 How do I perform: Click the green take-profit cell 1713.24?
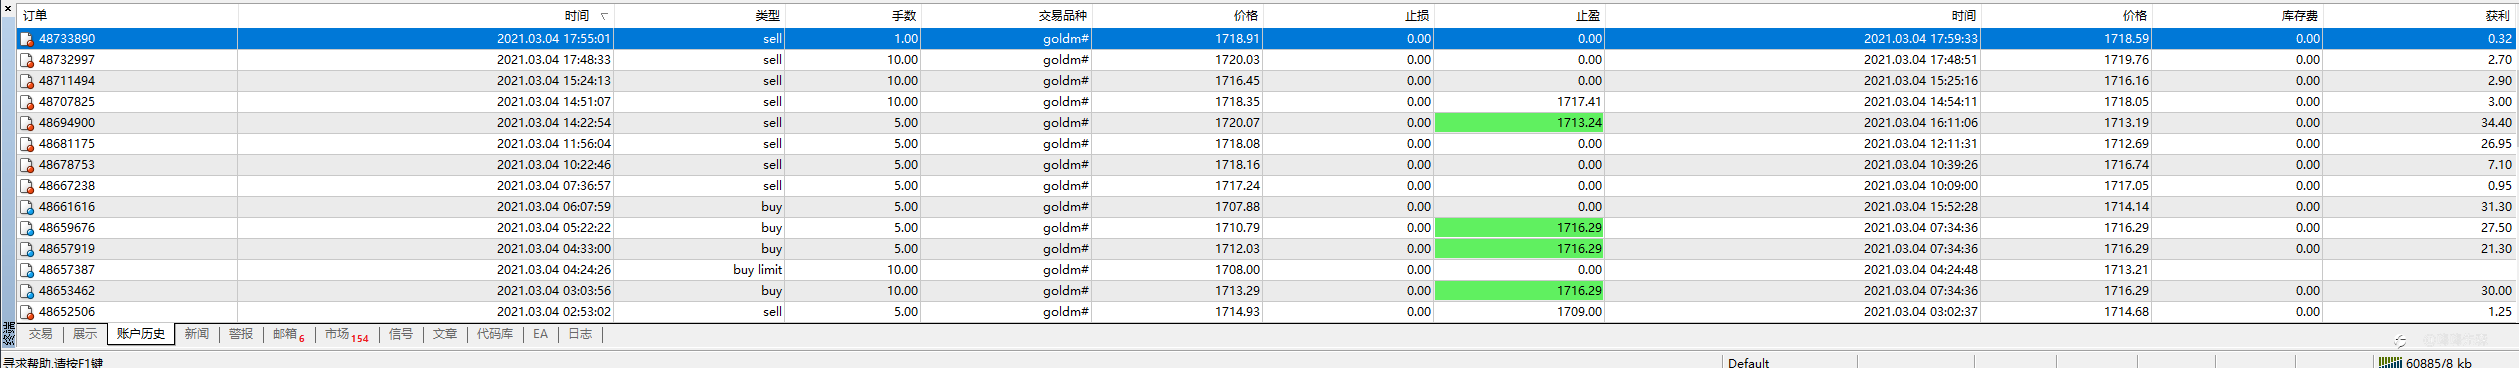click(x=1519, y=123)
